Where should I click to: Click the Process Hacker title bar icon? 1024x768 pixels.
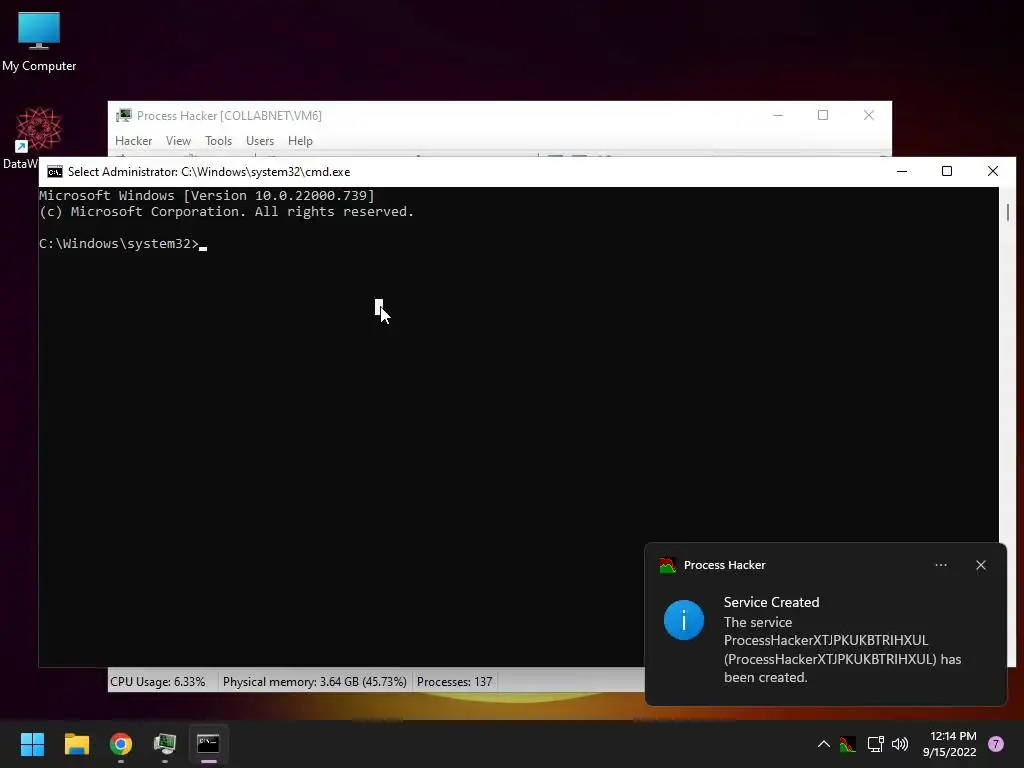click(x=123, y=116)
